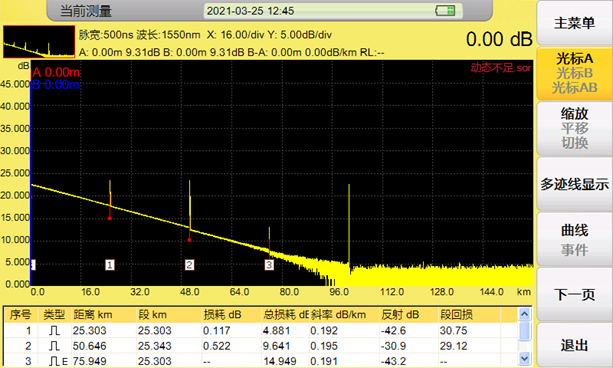Viewport: 613px width, 368px height.
Task: Click event marker 1 on the trace
Action: point(110,265)
